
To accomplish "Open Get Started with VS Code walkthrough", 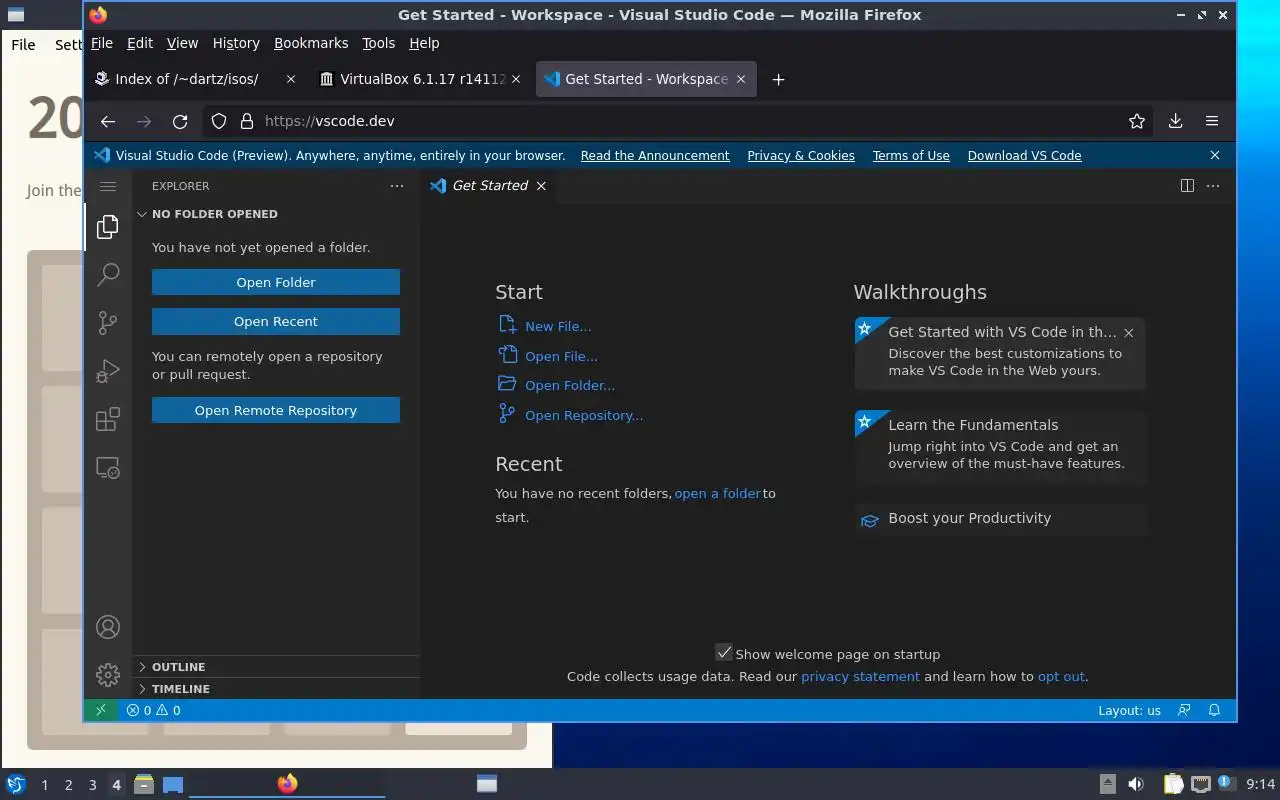I will [x=1000, y=352].
